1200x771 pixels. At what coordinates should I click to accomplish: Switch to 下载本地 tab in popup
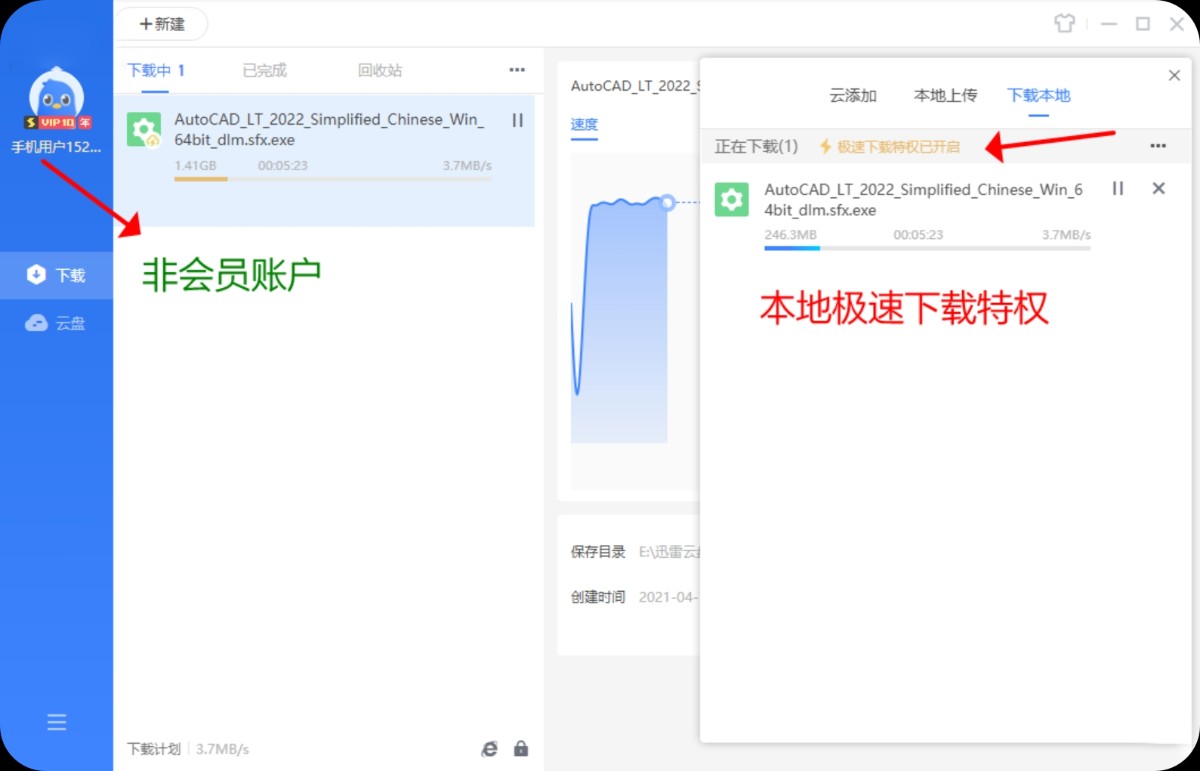pyautogui.click(x=1039, y=95)
